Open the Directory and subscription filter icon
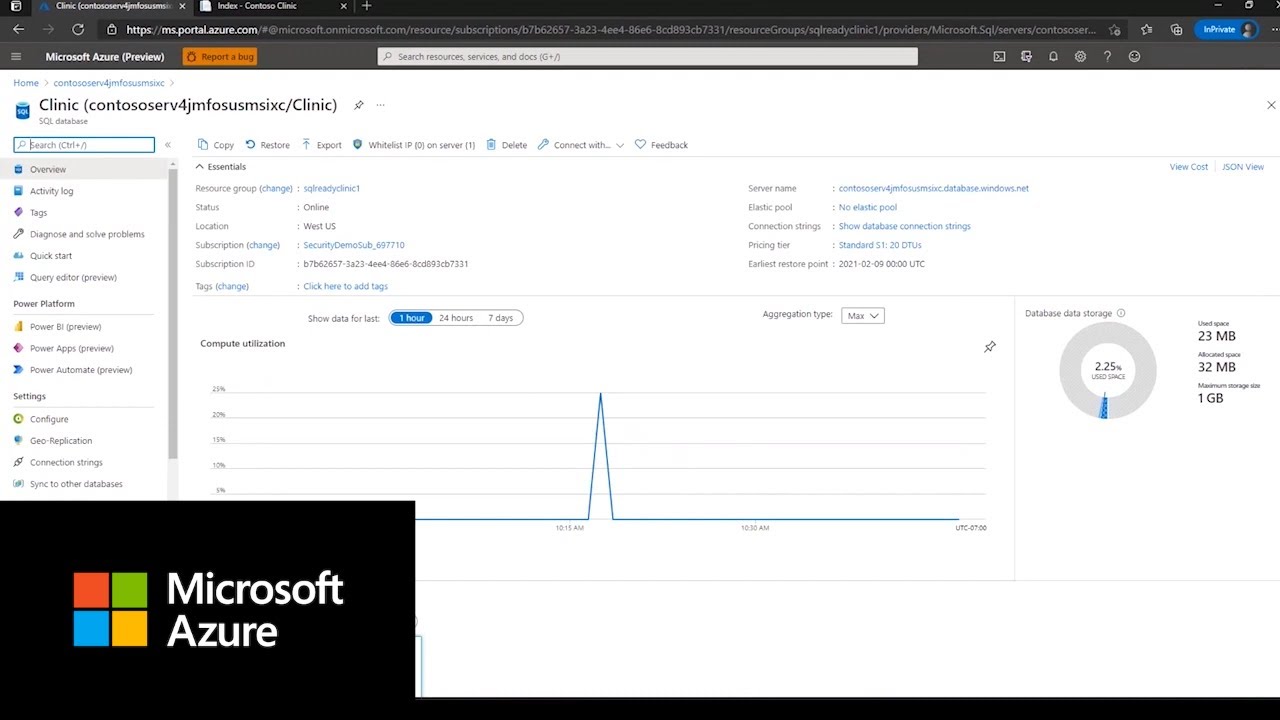Screen dimensions: 1280x720 (x=1026, y=57)
